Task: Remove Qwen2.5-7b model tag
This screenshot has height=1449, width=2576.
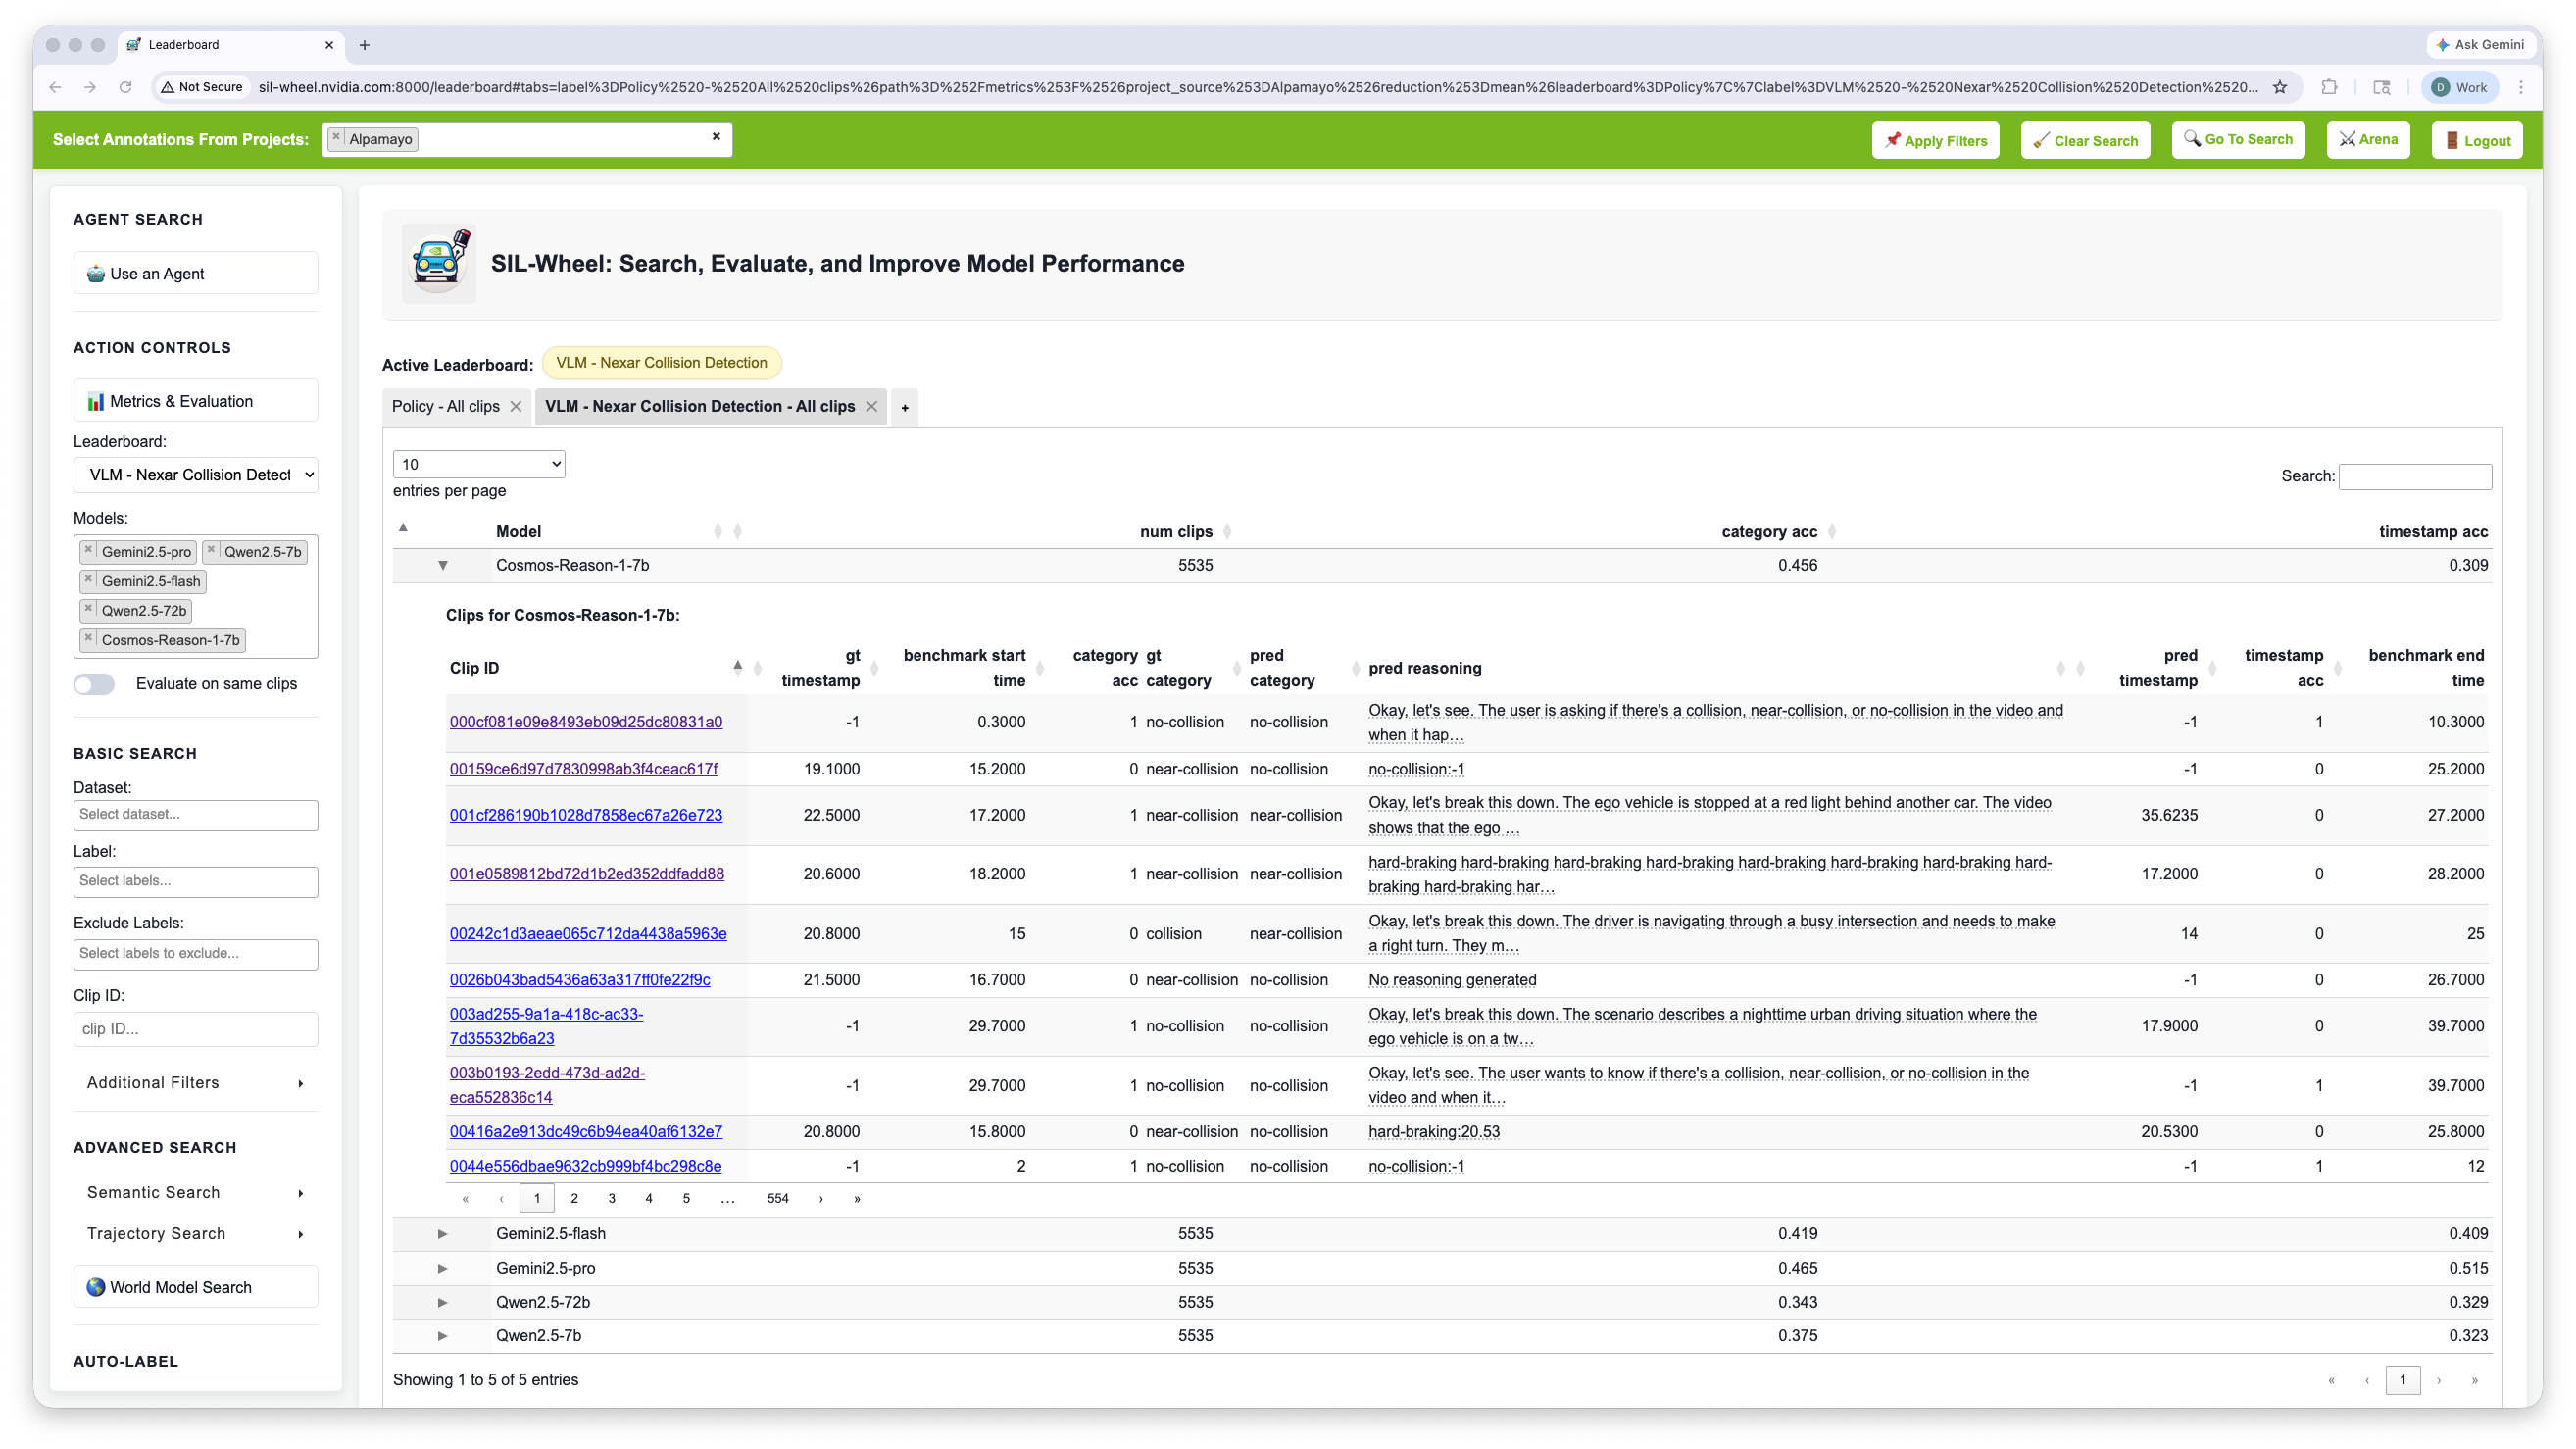Action: pos(211,550)
